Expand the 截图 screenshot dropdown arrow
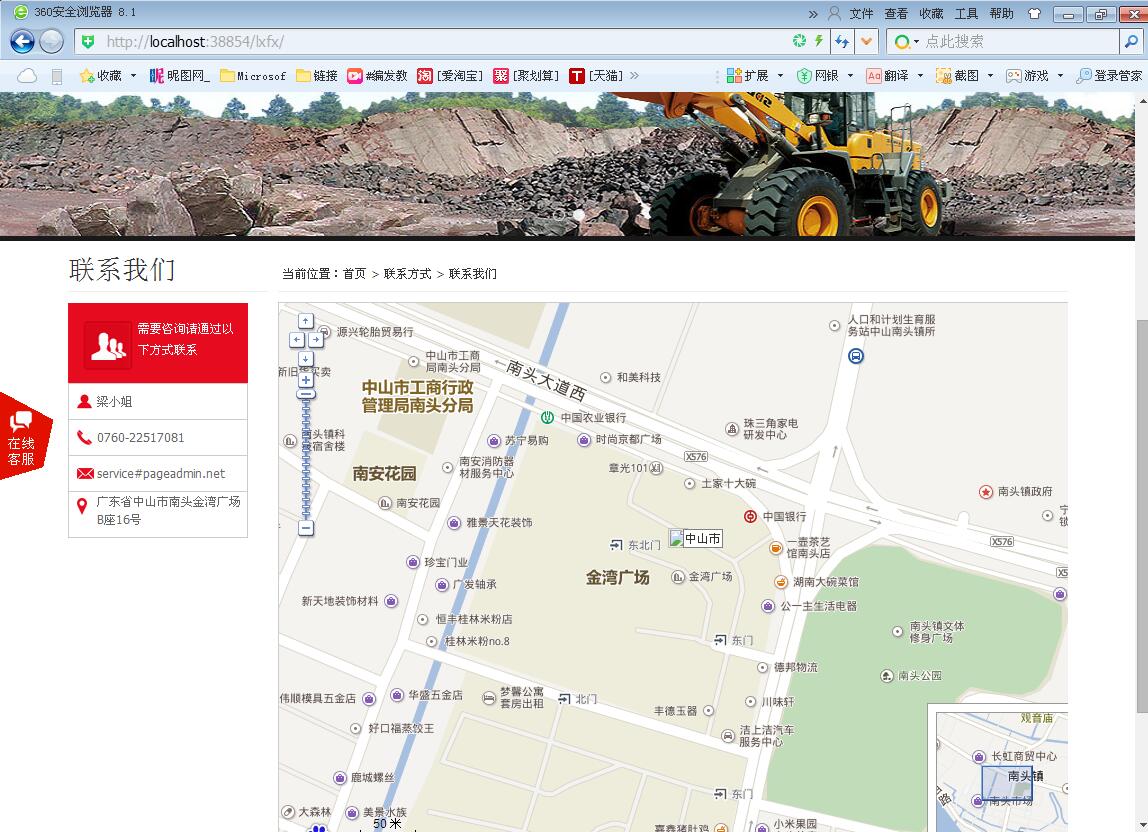Viewport: 1148px width, 832px height. (990, 76)
